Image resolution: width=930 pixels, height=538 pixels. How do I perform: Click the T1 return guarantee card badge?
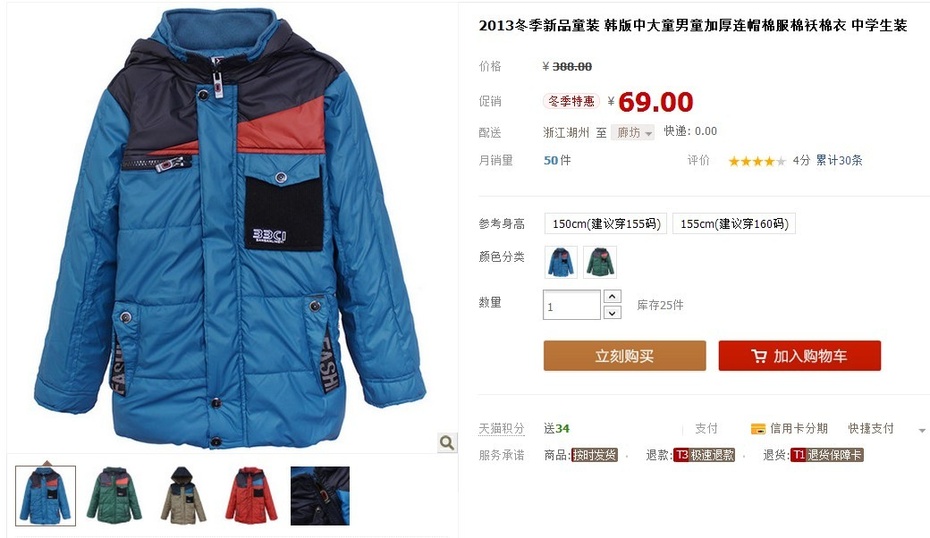[x=827, y=455]
